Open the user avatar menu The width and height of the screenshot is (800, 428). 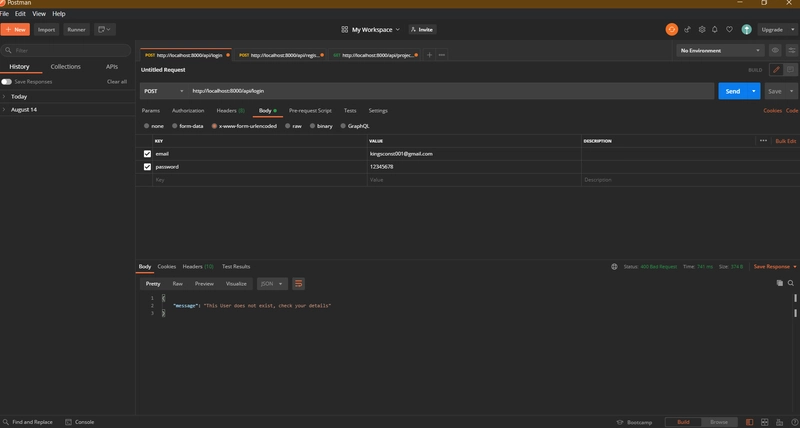pyautogui.click(x=746, y=30)
